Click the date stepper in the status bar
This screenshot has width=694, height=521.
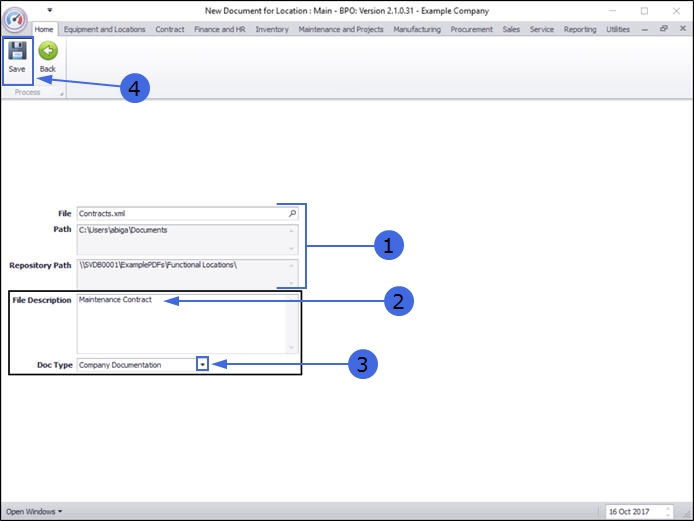pyautogui.click(x=668, y=512)
